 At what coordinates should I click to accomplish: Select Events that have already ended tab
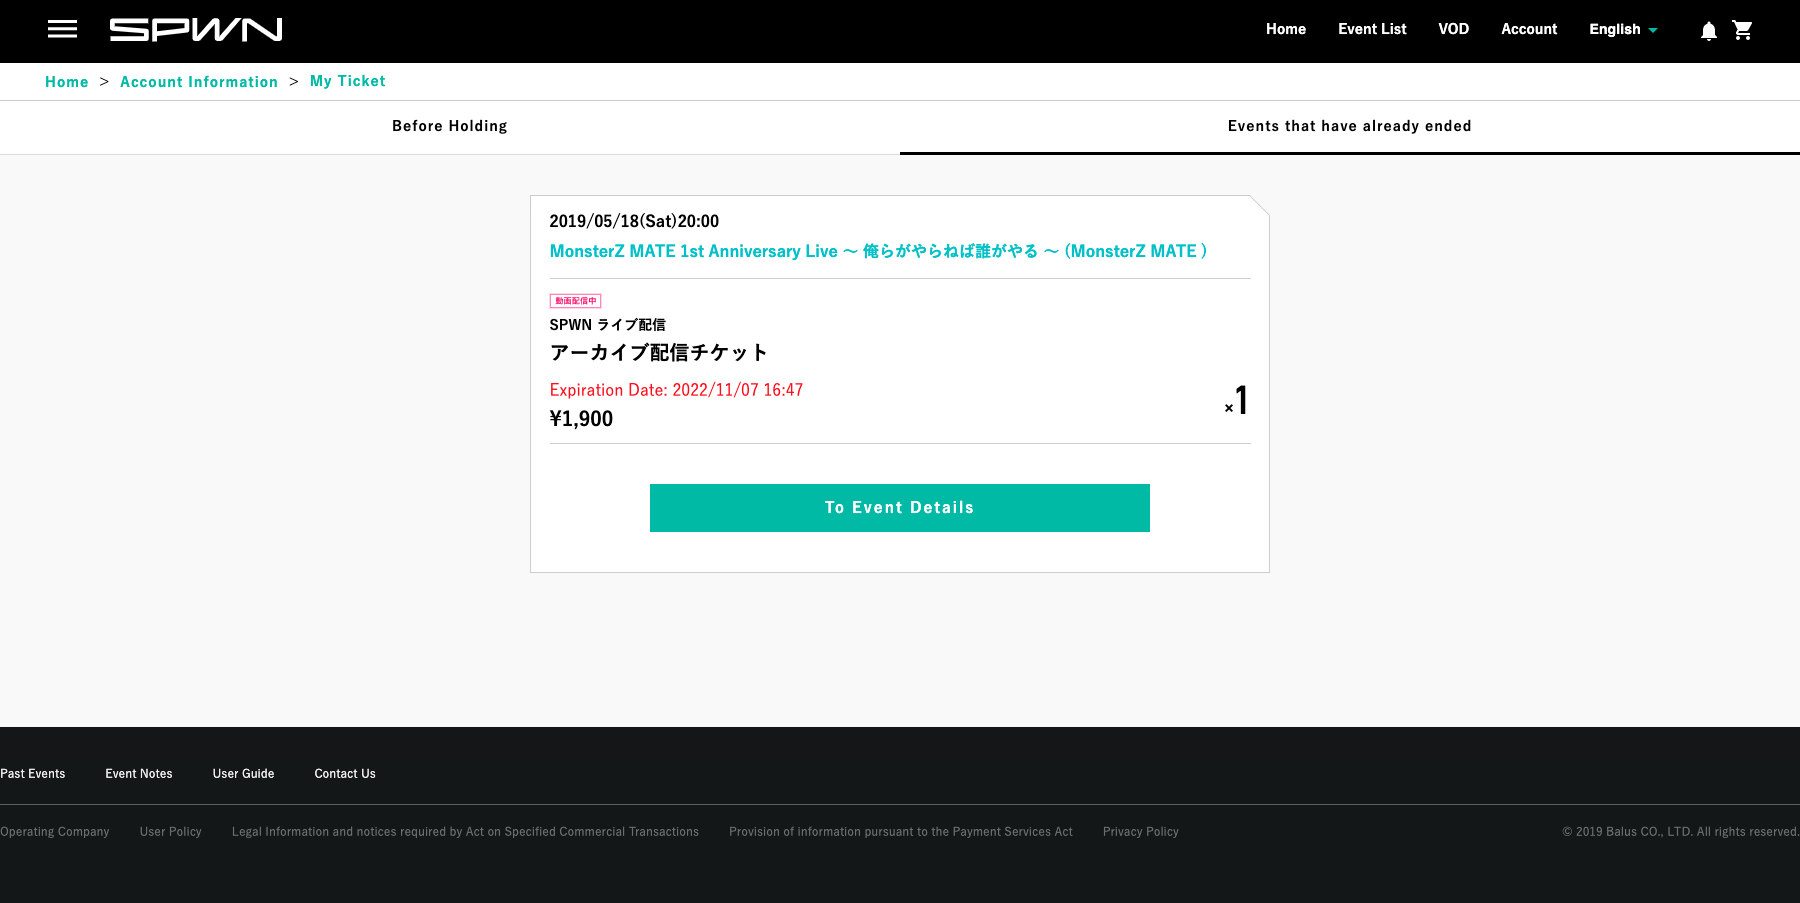tap(1350, 127)
